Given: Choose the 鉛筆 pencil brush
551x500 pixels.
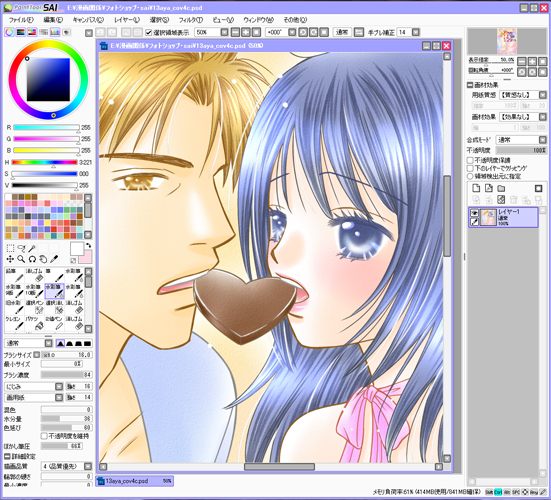Looking at the screenshot, I should [14, 275].
